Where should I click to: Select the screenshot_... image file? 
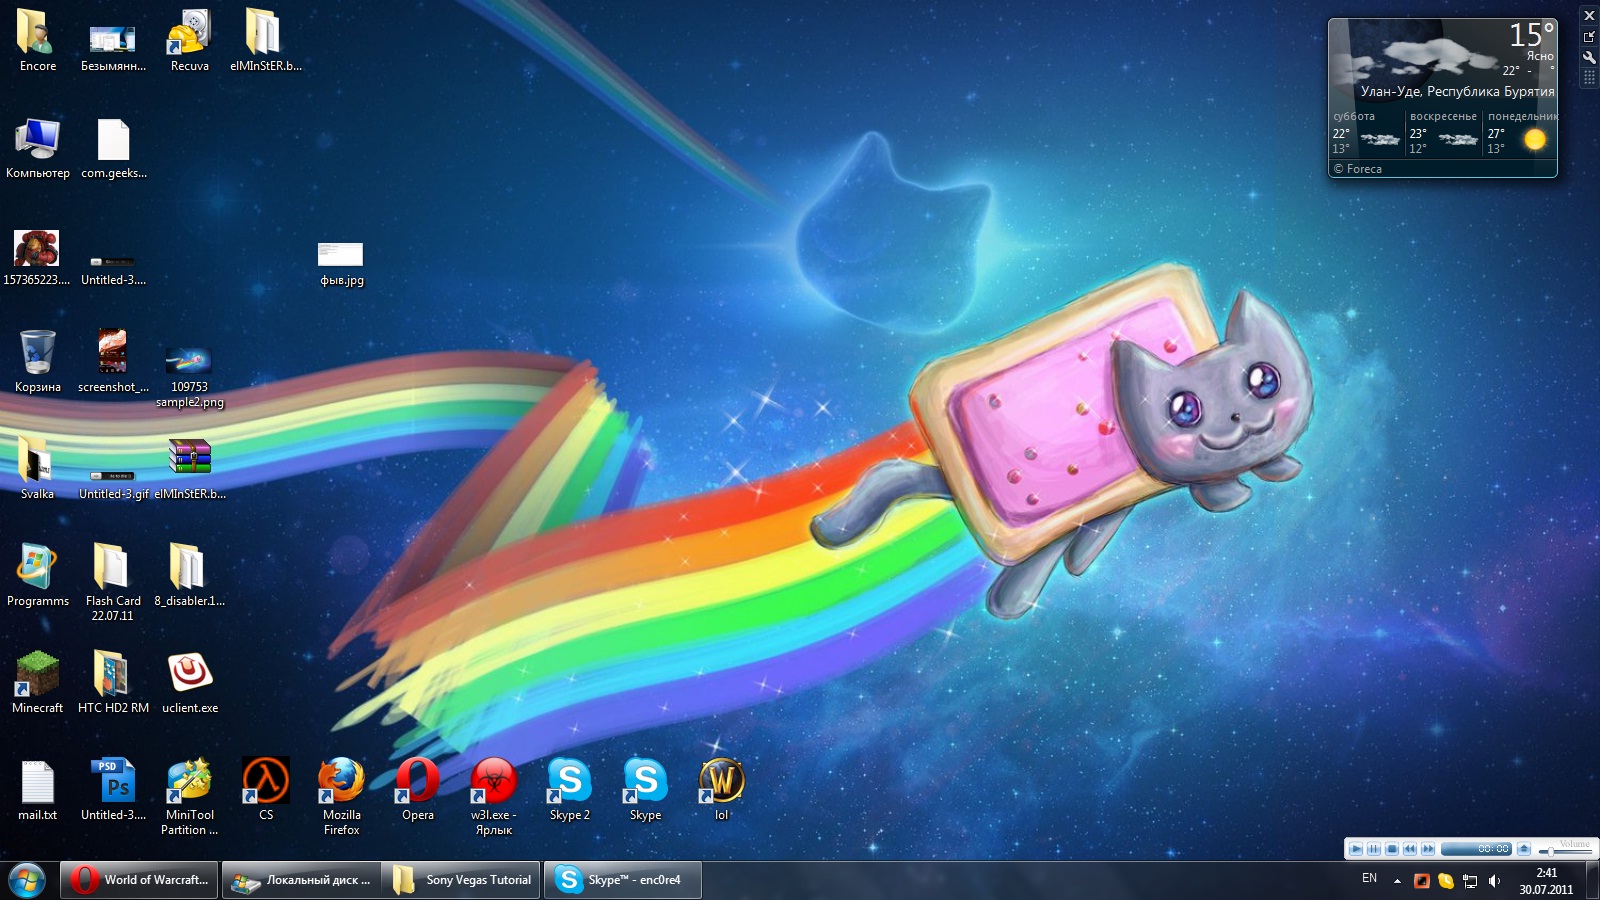pos(113,361)
